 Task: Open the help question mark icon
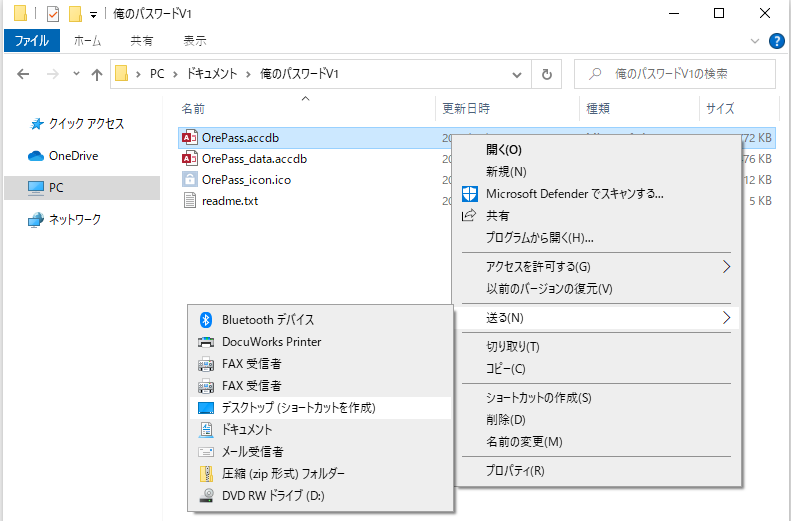[x=776, y=41]
